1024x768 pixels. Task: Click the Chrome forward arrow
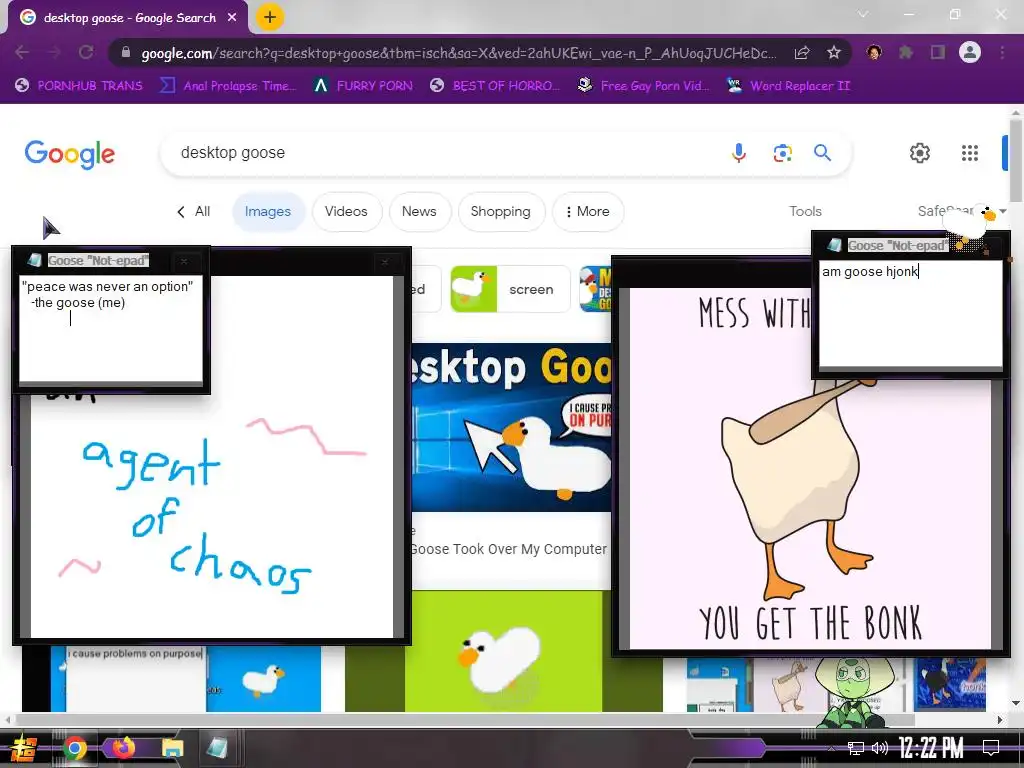[54, 52]
